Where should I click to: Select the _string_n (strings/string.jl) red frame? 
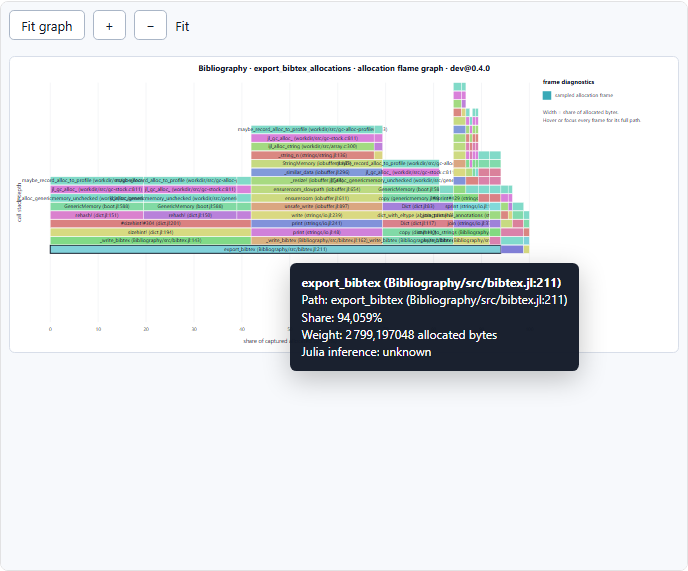click(312, 155)
